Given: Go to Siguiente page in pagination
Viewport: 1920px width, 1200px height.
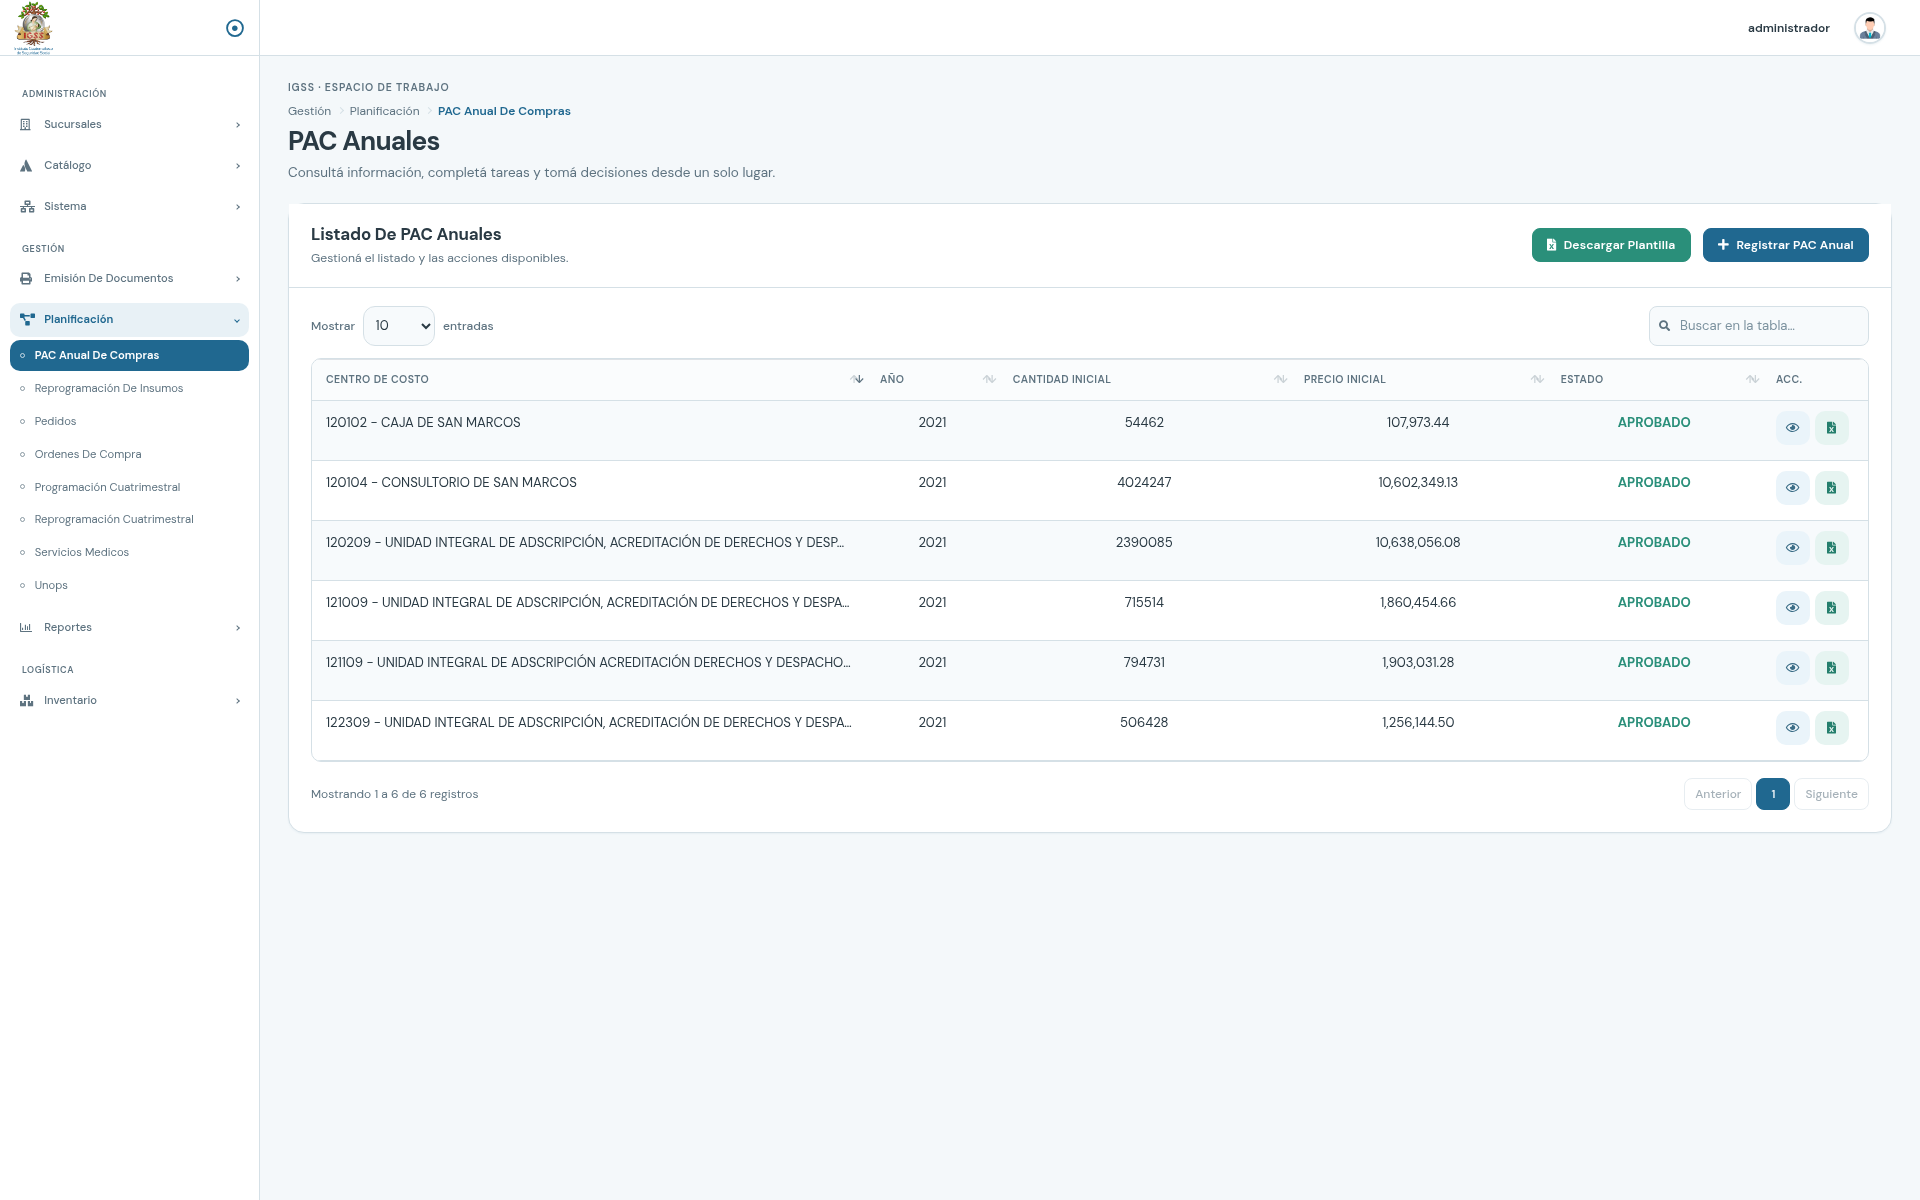Looking at the screenshot, I should click(x=1831, y=794).
